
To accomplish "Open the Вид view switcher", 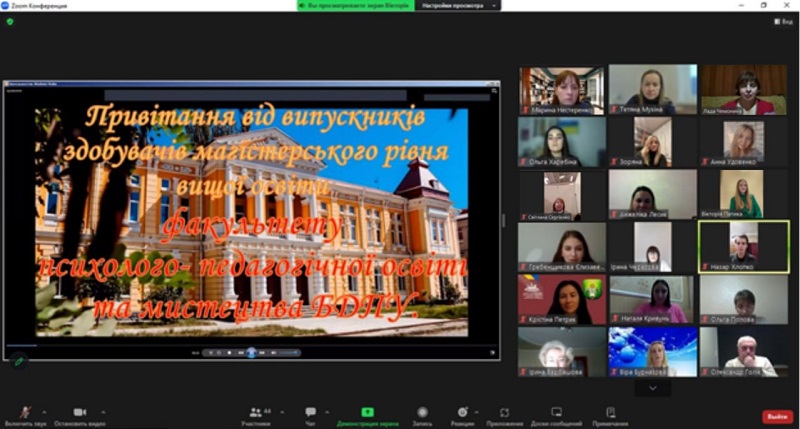I will [783, 21].
